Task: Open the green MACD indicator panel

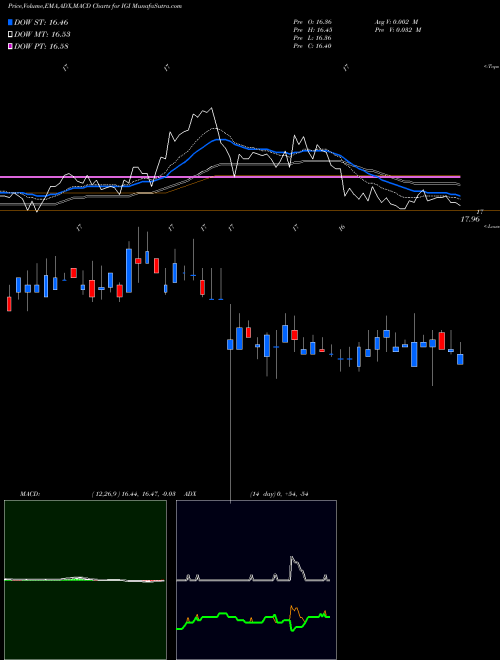Action: tap(85, 580)
